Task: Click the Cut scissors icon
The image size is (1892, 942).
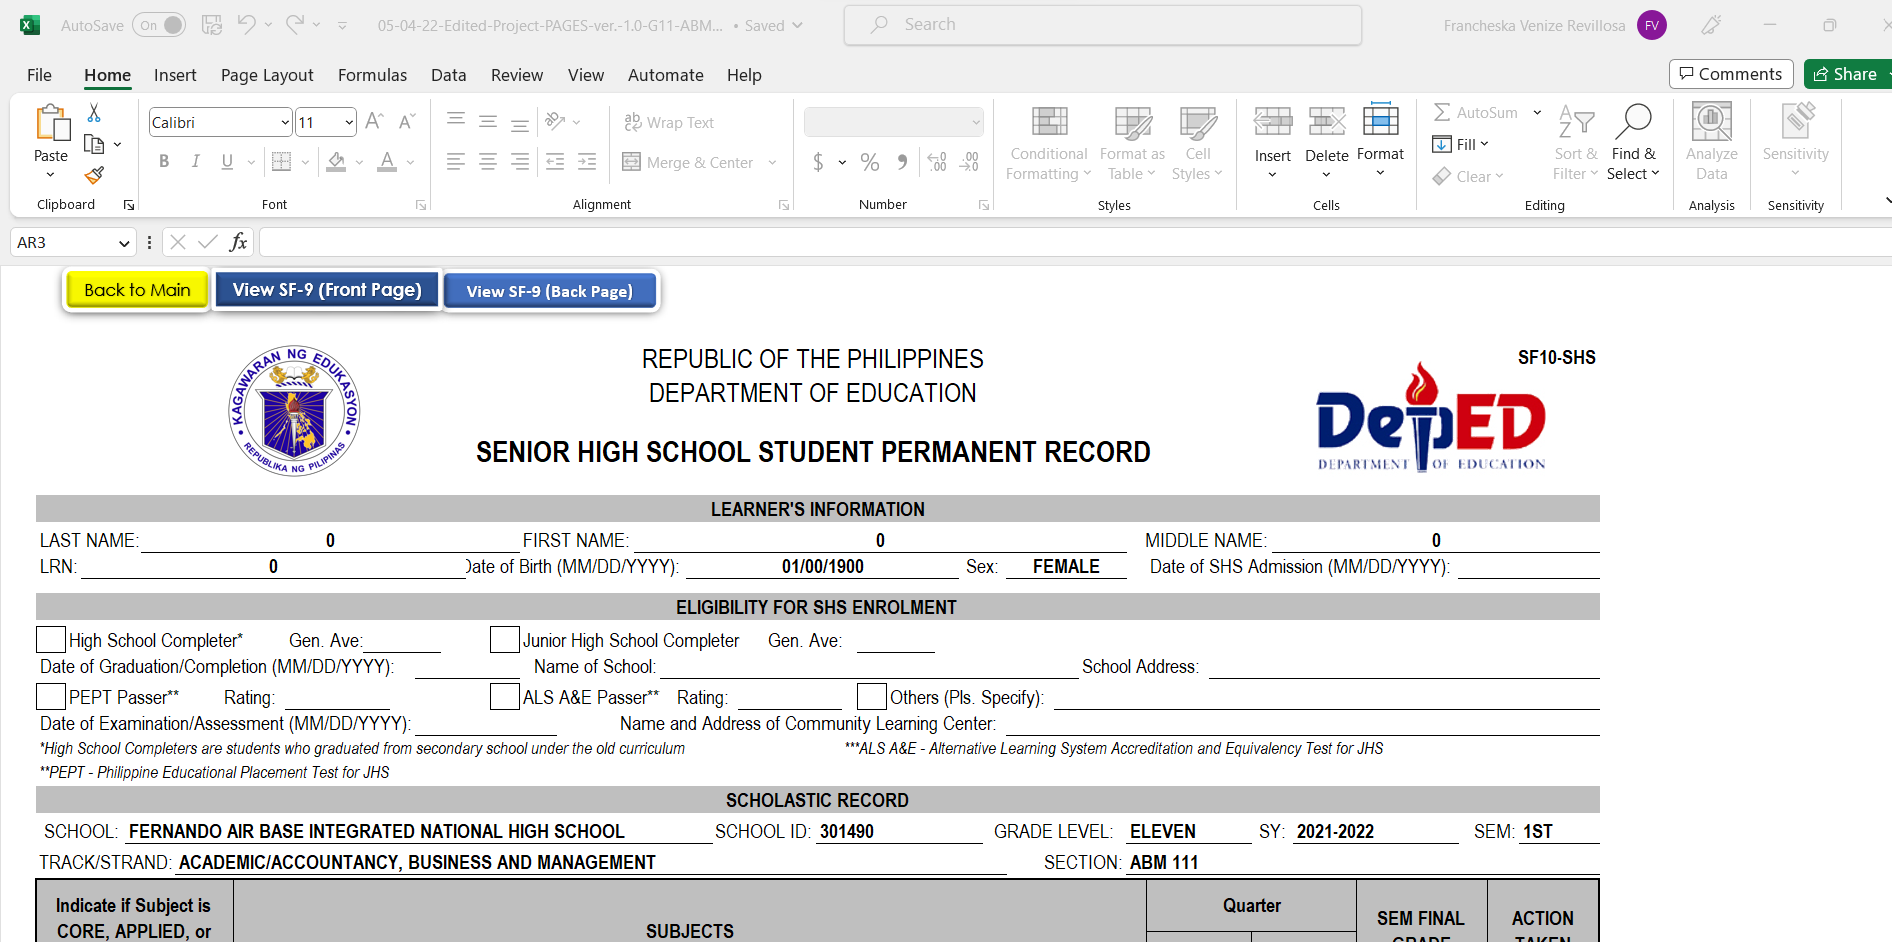Action: [x=94, y=112]
